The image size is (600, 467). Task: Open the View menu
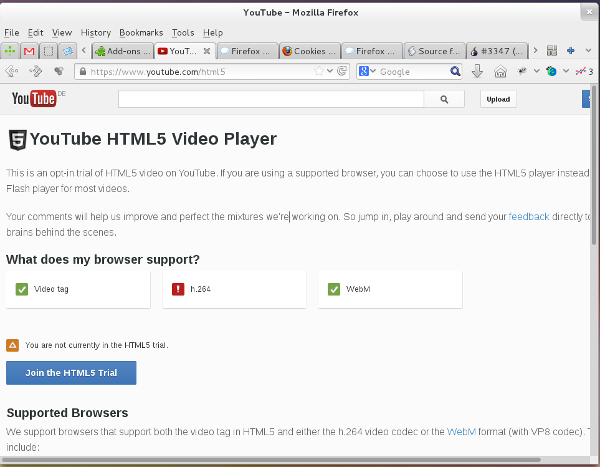tap(62, 33)
